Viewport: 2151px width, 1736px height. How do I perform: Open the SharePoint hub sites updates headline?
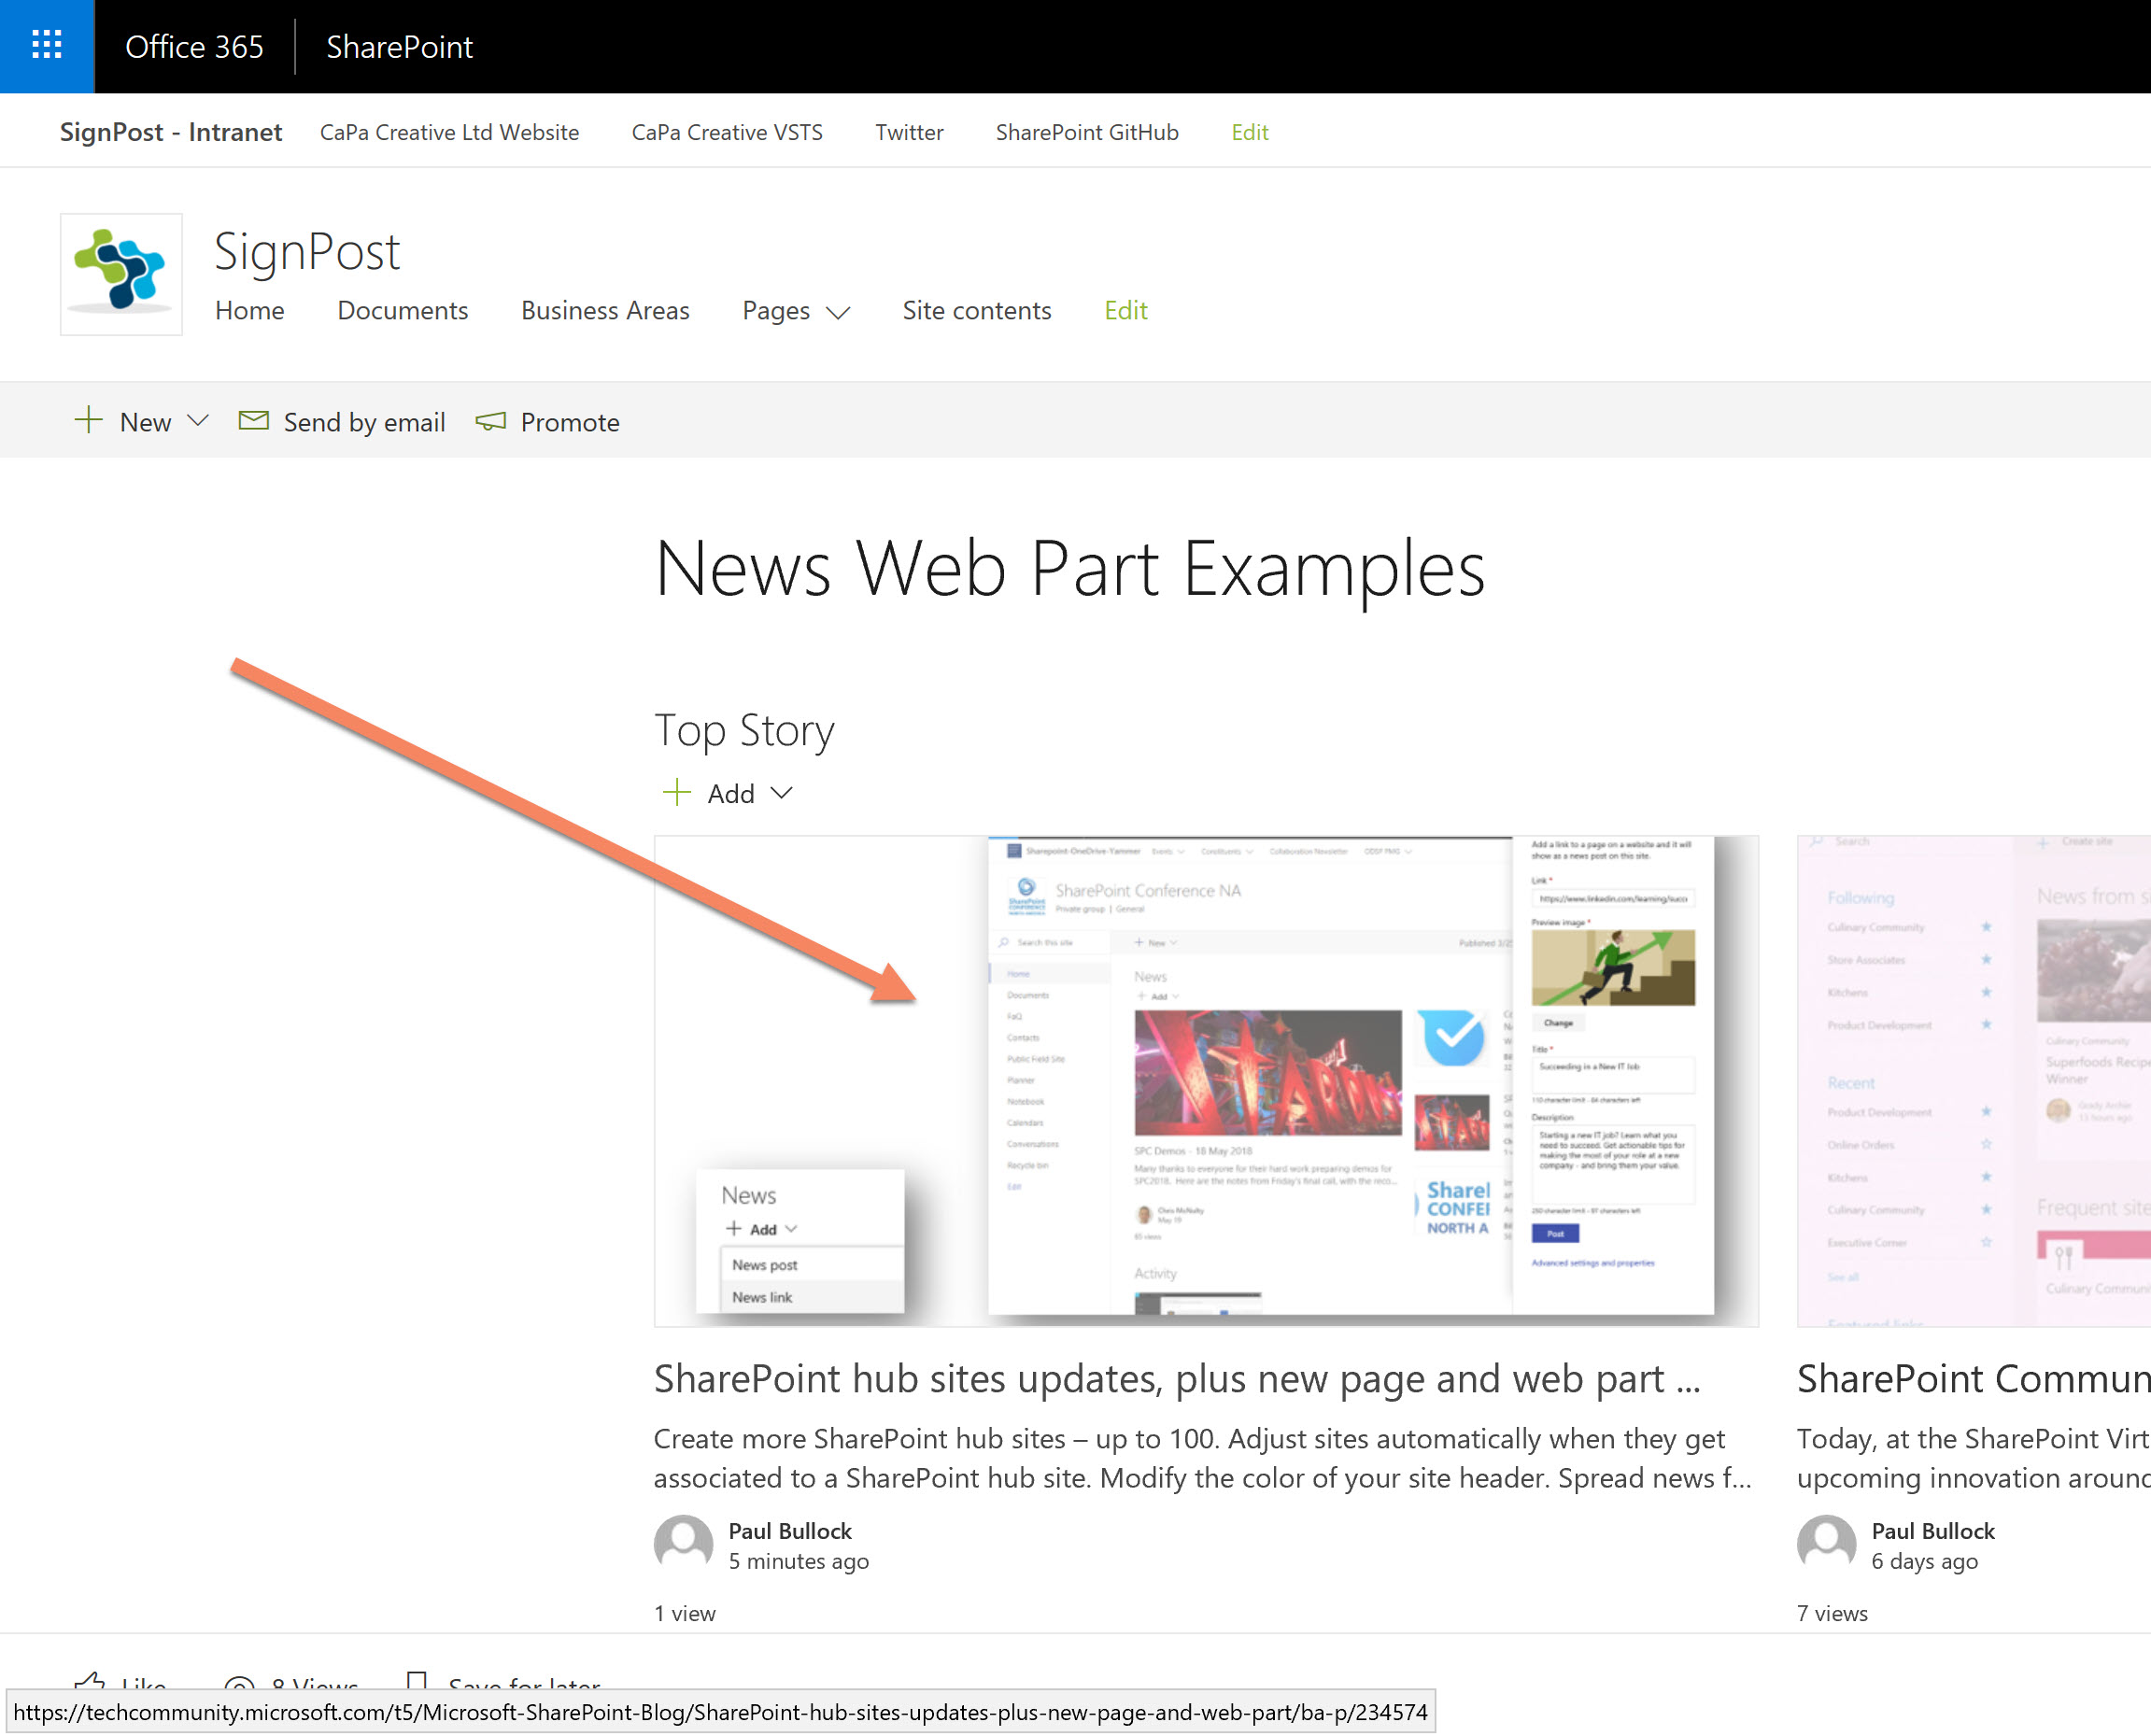click(1176, 1379)
